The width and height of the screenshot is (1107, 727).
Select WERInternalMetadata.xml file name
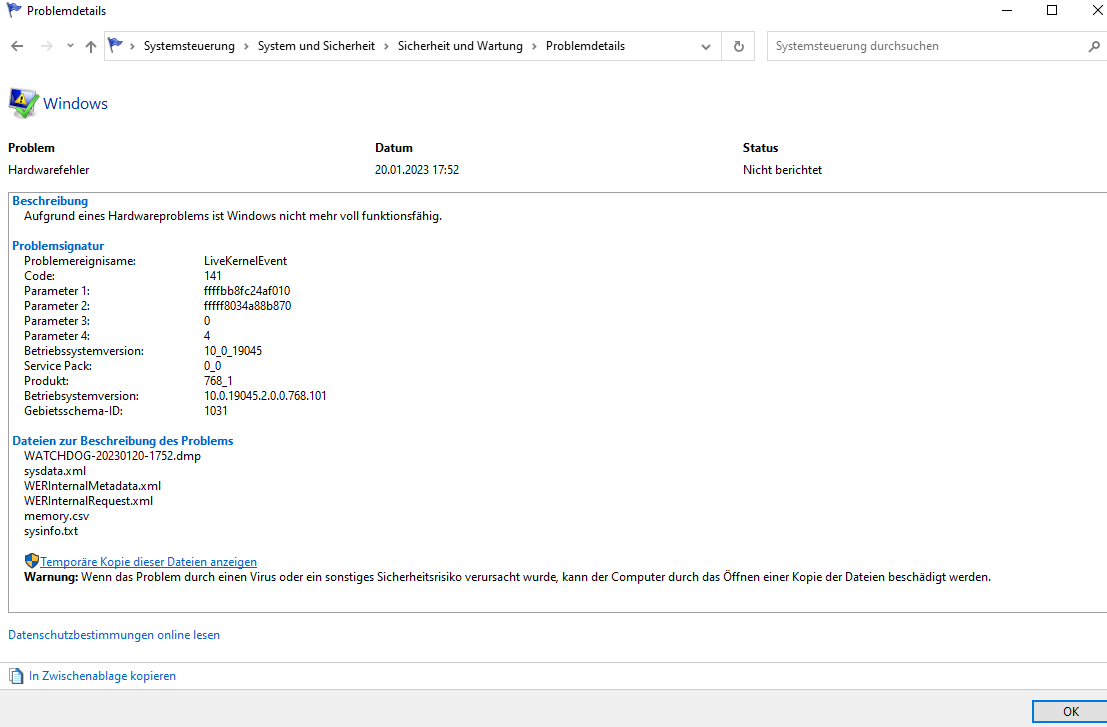coord(92,486)
